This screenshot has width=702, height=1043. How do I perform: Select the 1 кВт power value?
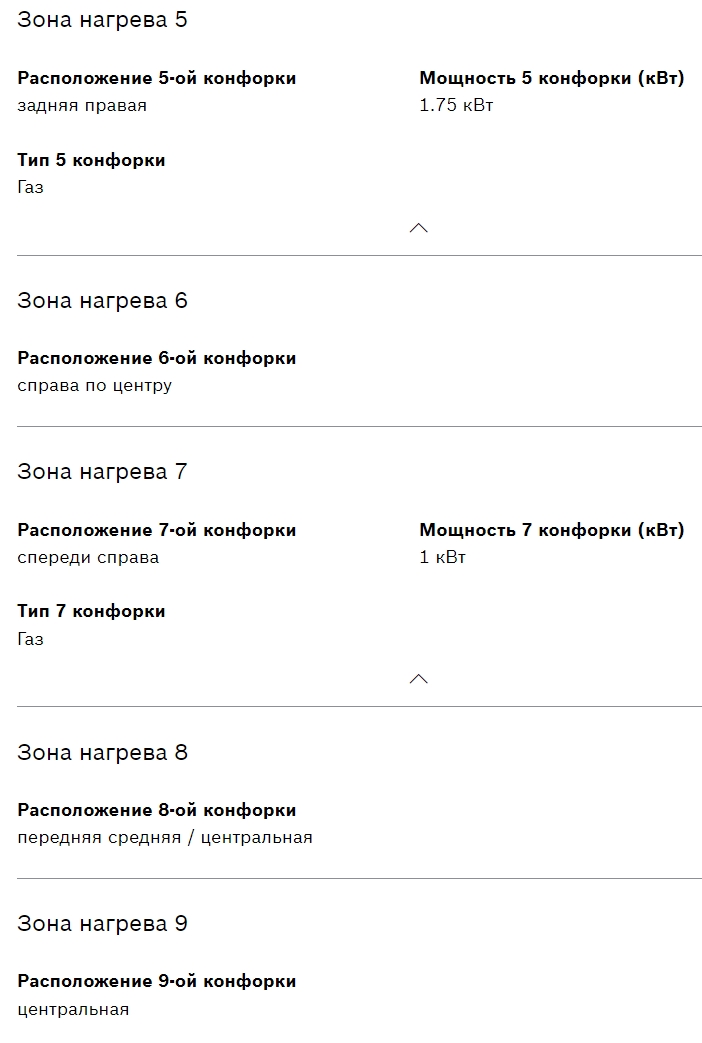(442, 558)
